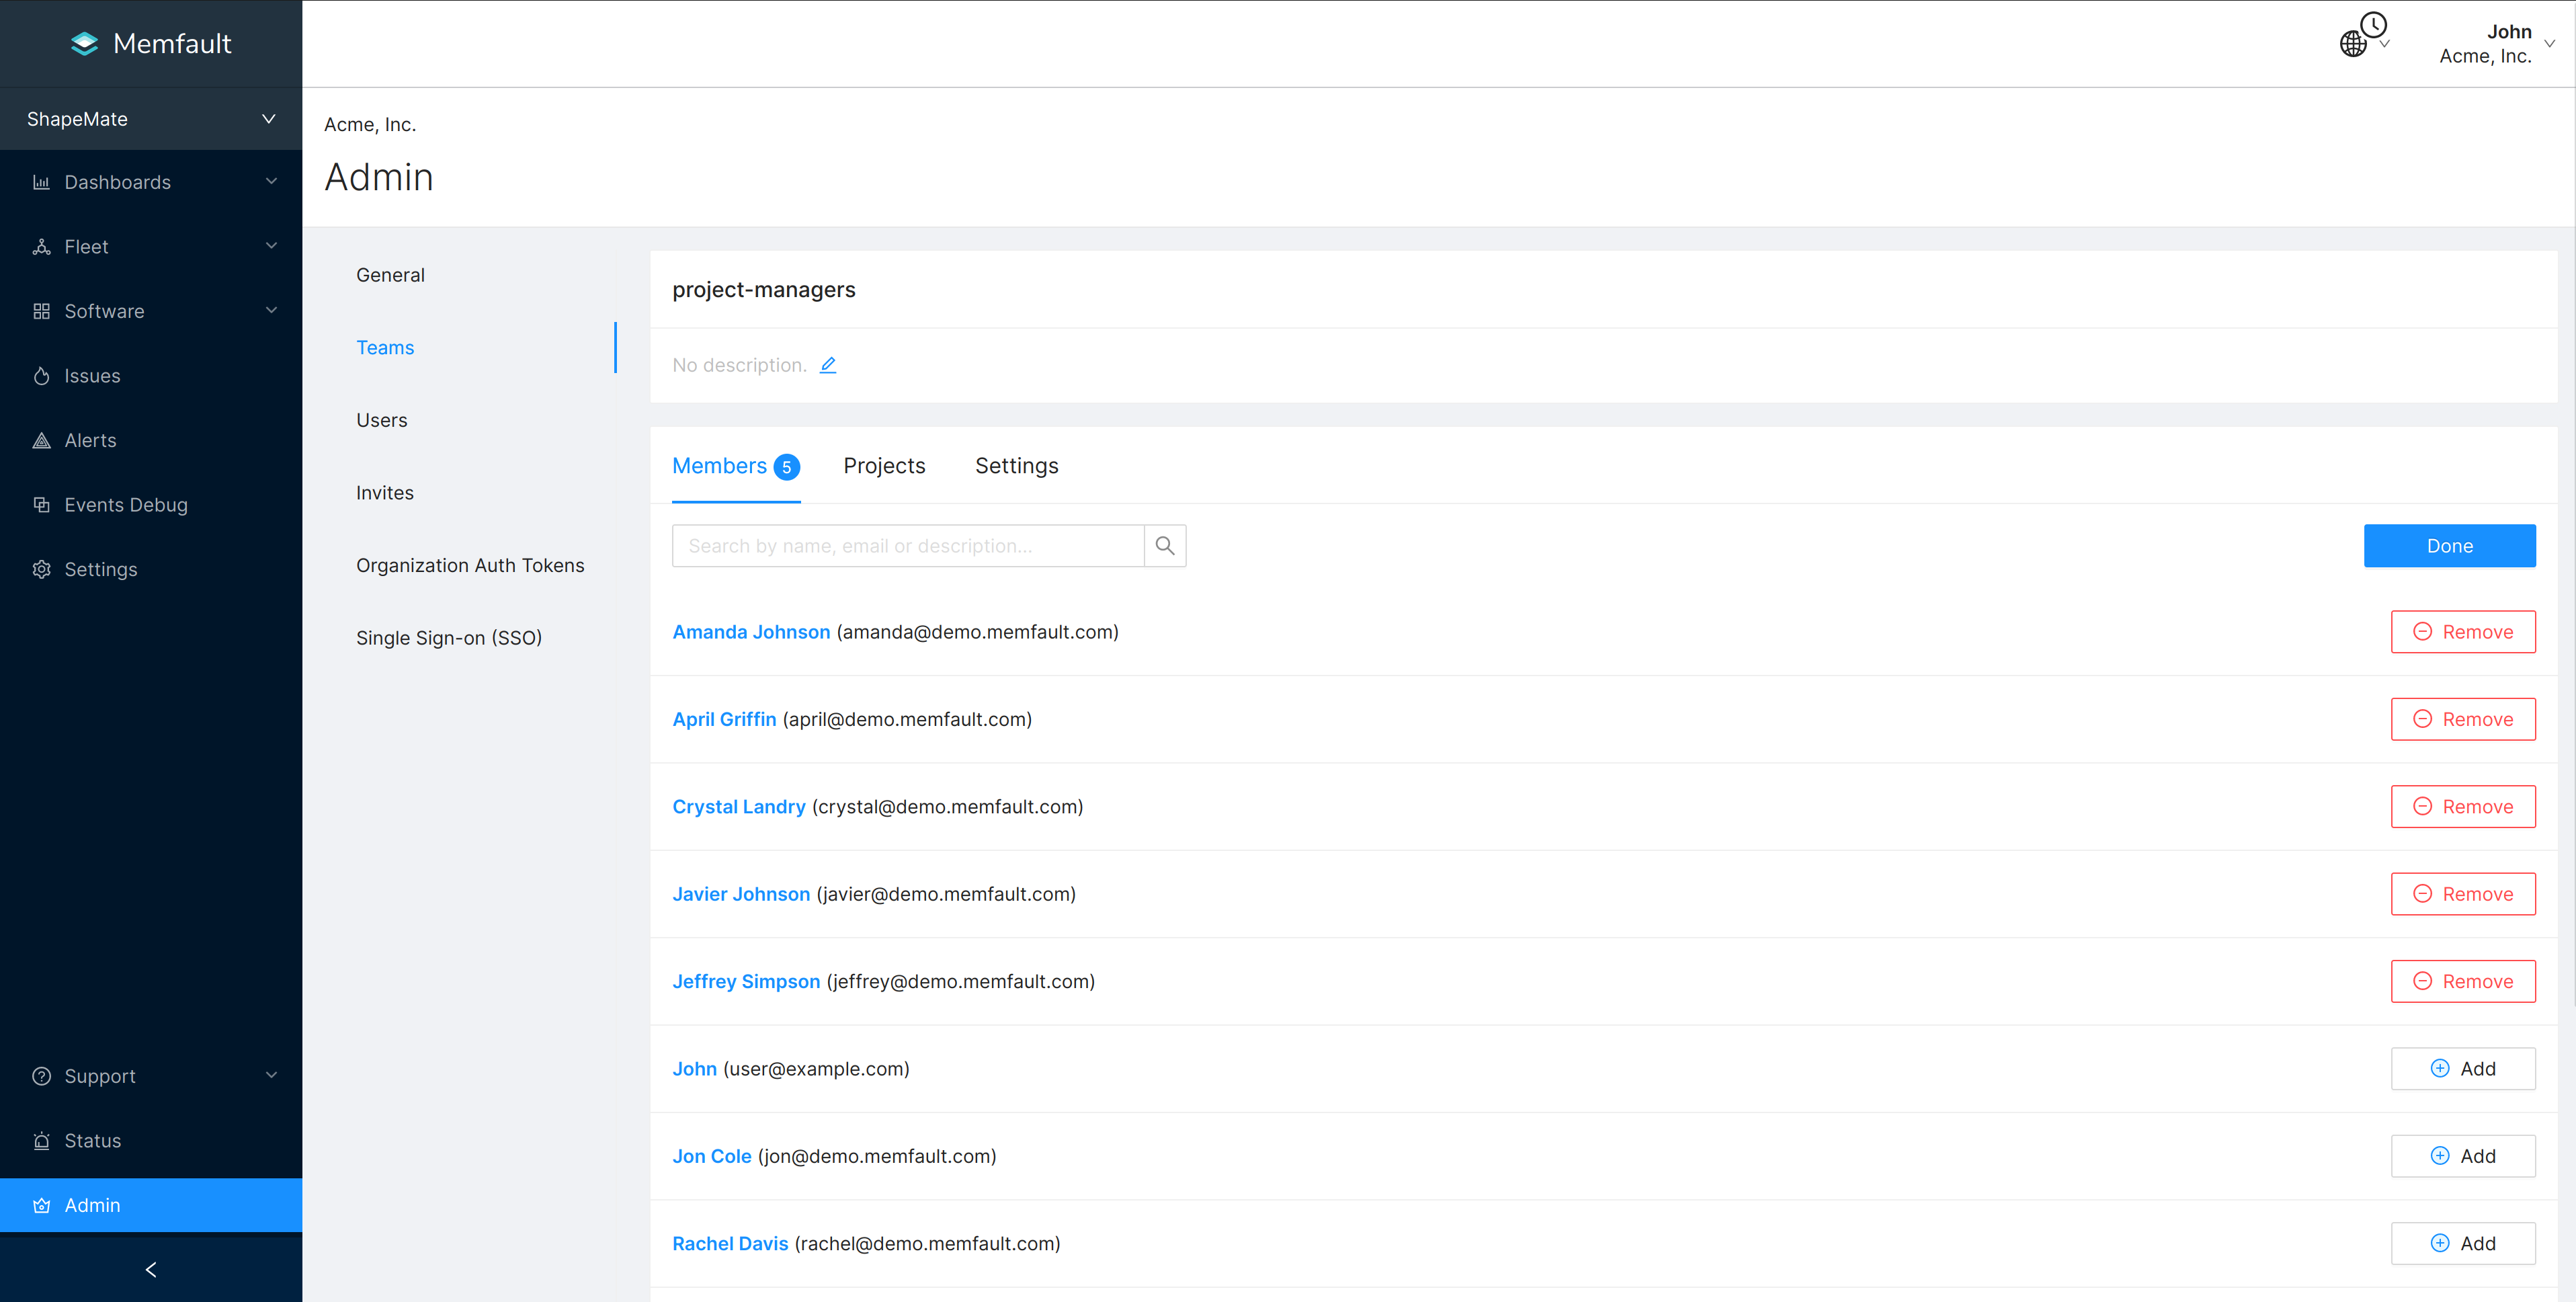This screenshot has height=1302, width=2576.
Task: Open Crystal Landry's profile link
Action: tap(738, 807)
